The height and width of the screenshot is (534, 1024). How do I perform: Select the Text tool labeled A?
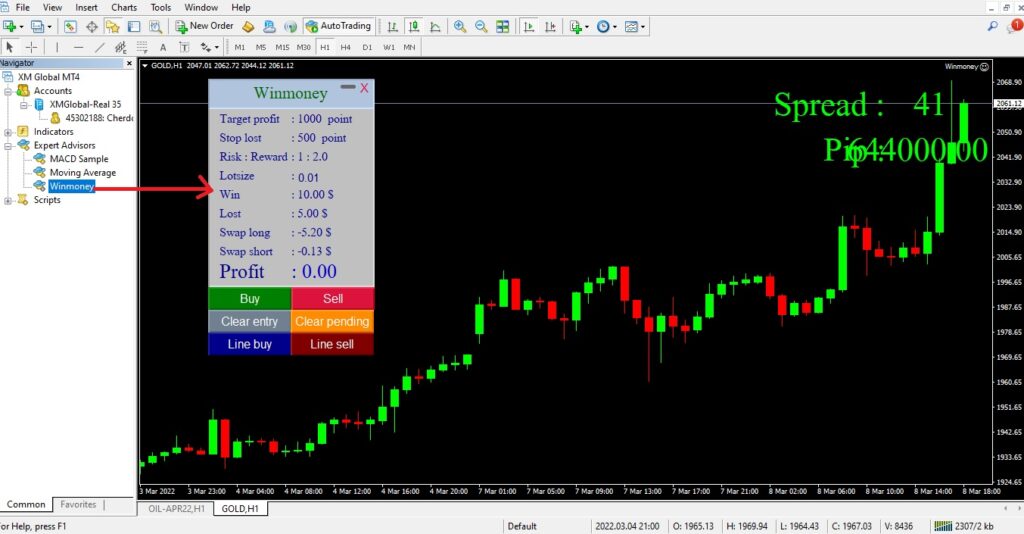(163, 47)
